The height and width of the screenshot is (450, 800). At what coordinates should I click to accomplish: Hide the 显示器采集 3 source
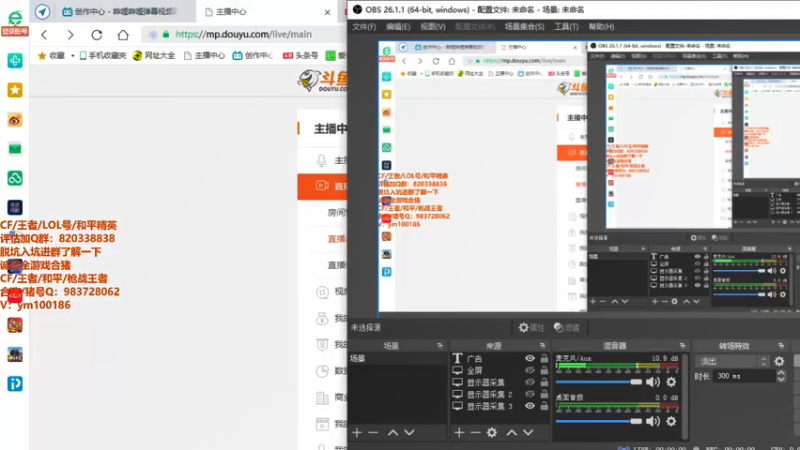530,406
